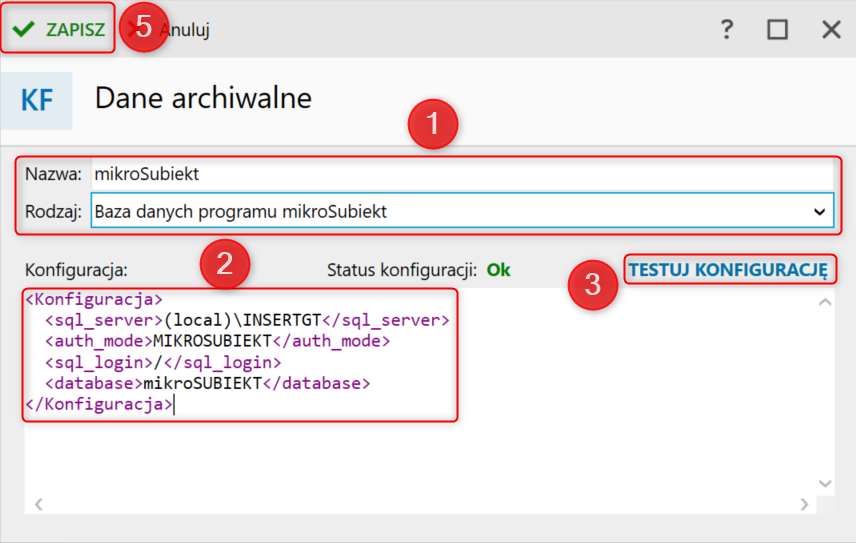Click the Konfiguracja: label above the editor

coord(76,270)
